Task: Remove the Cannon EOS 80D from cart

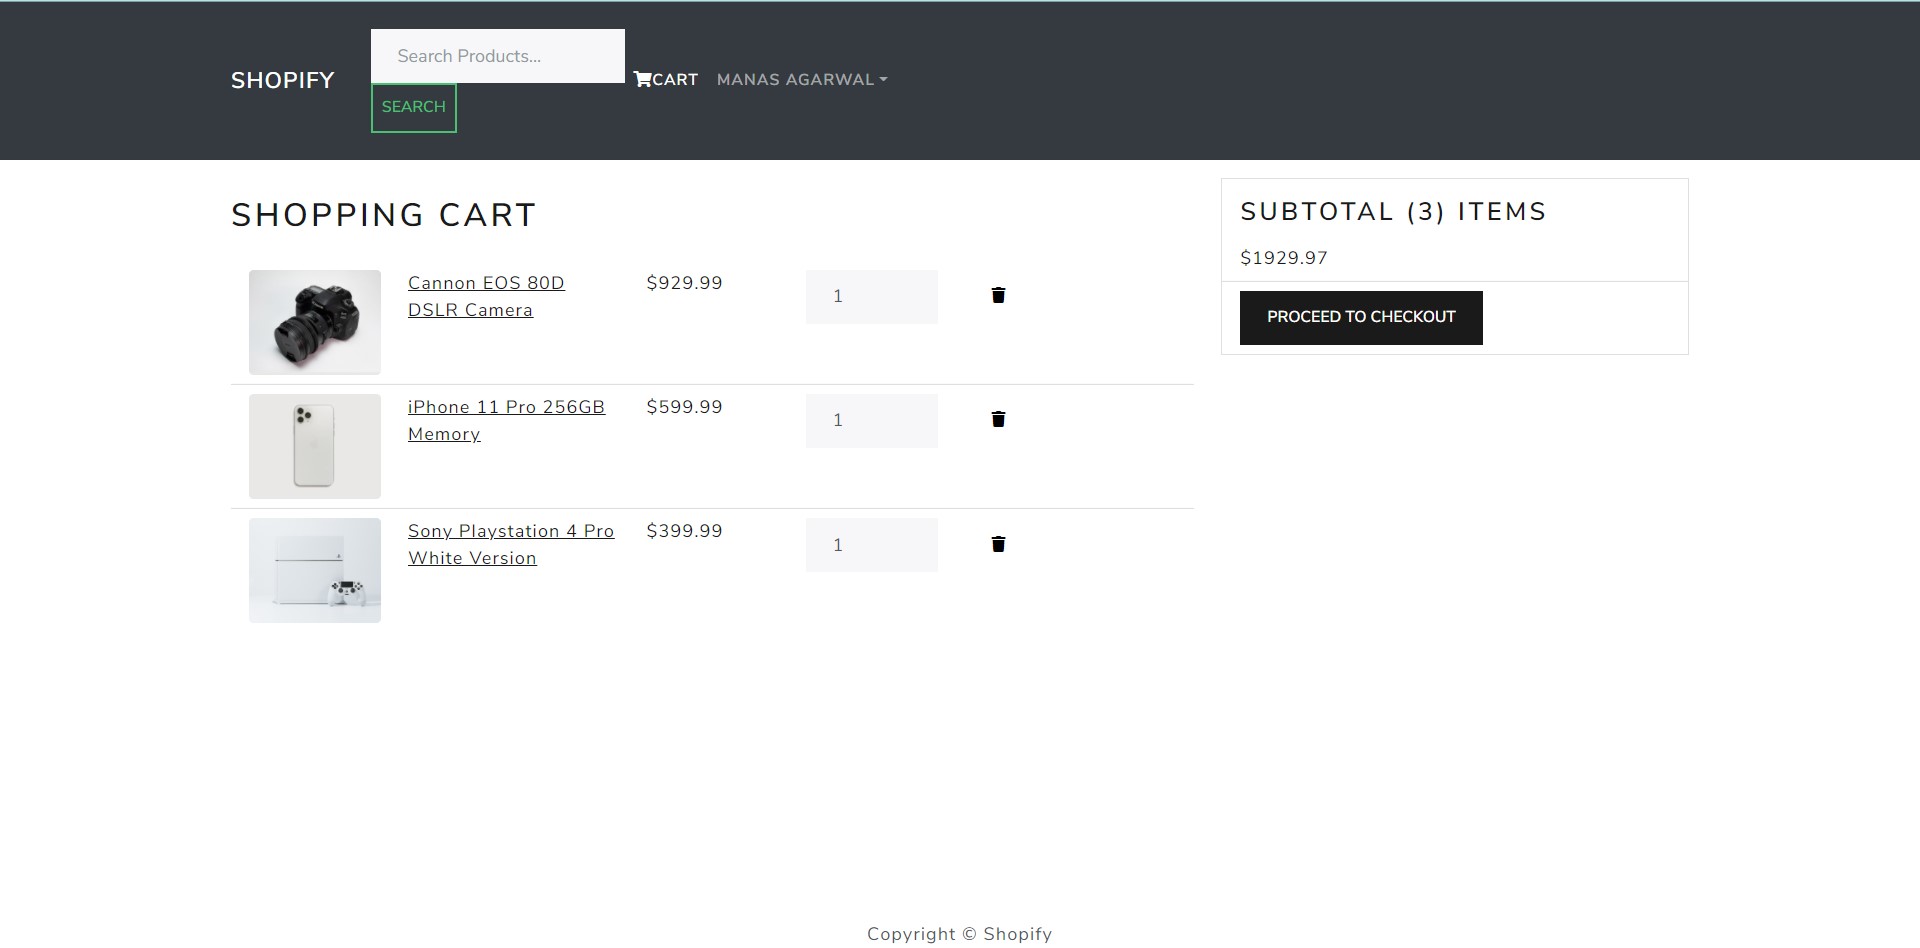Action: coord(997,295)
